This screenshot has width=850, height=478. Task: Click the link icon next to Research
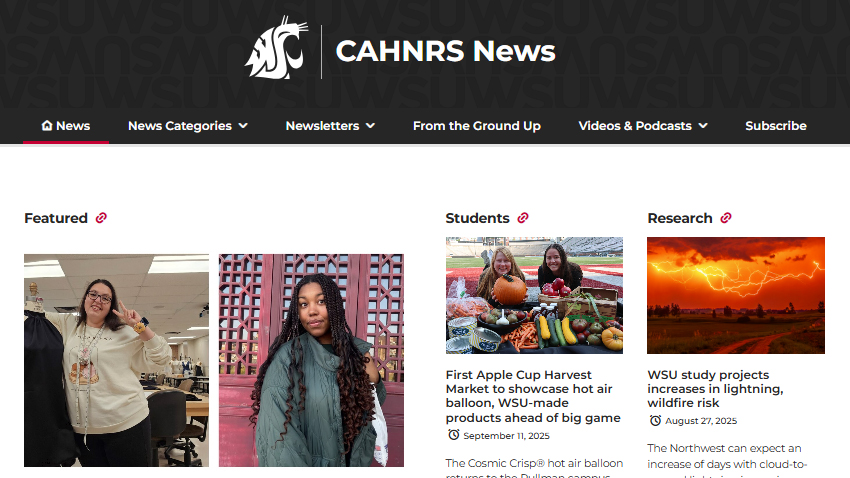[x=726, y=218]
